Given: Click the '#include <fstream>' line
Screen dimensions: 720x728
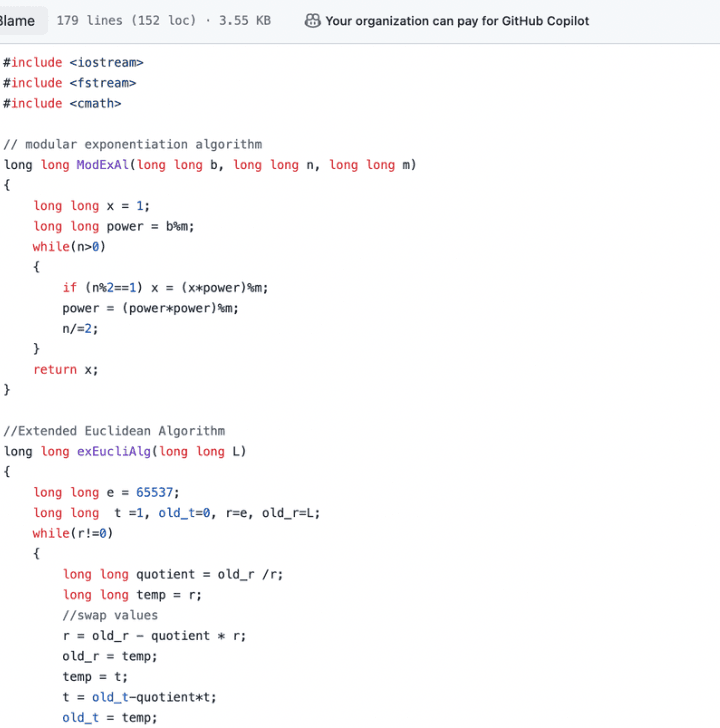Looking at the screenshot, I should [x=70, y=83].
